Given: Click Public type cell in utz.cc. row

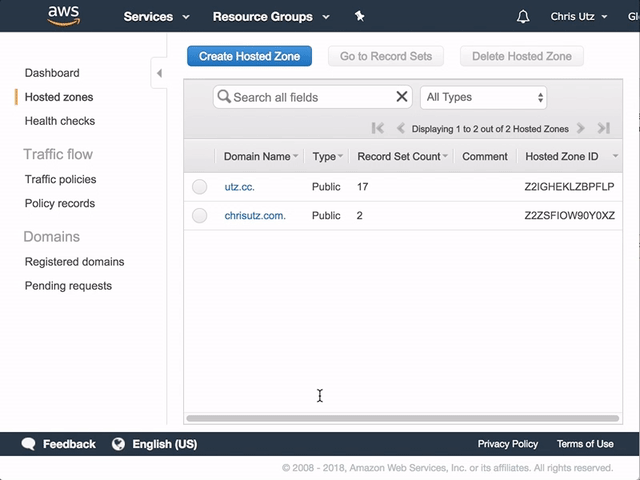Looking at the screenshot, I should [x=326, y=187].
